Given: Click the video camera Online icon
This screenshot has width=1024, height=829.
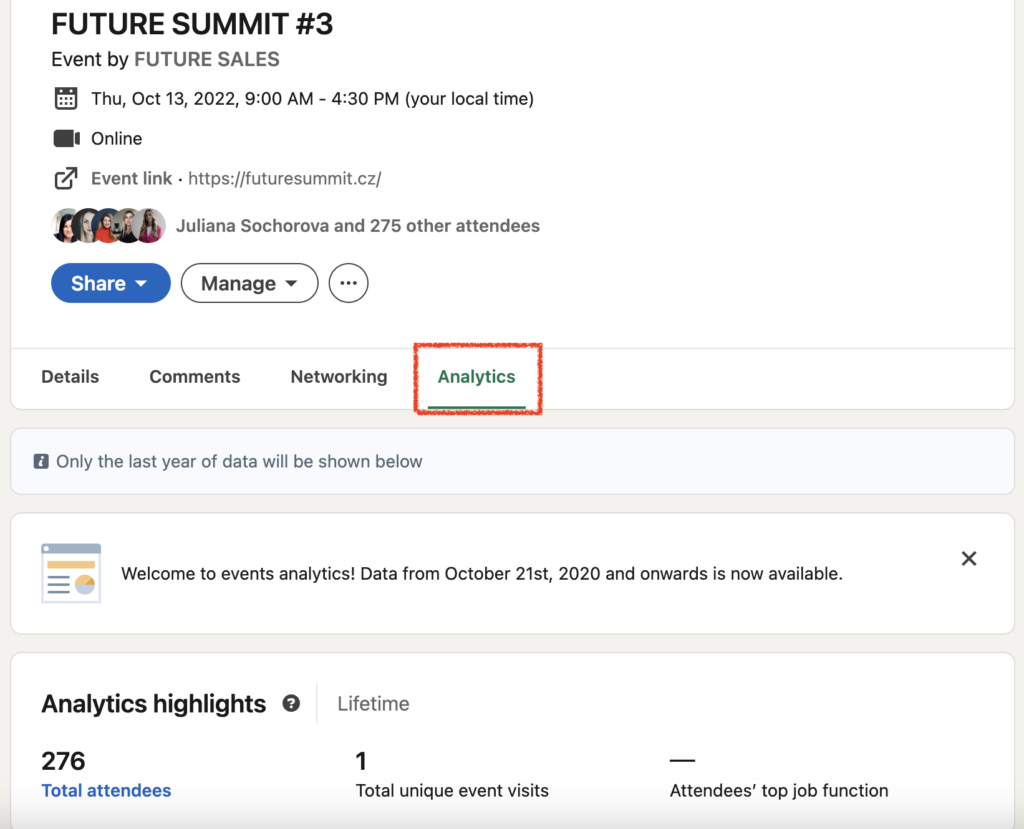Looking at the screenshot, I should 66,138.
